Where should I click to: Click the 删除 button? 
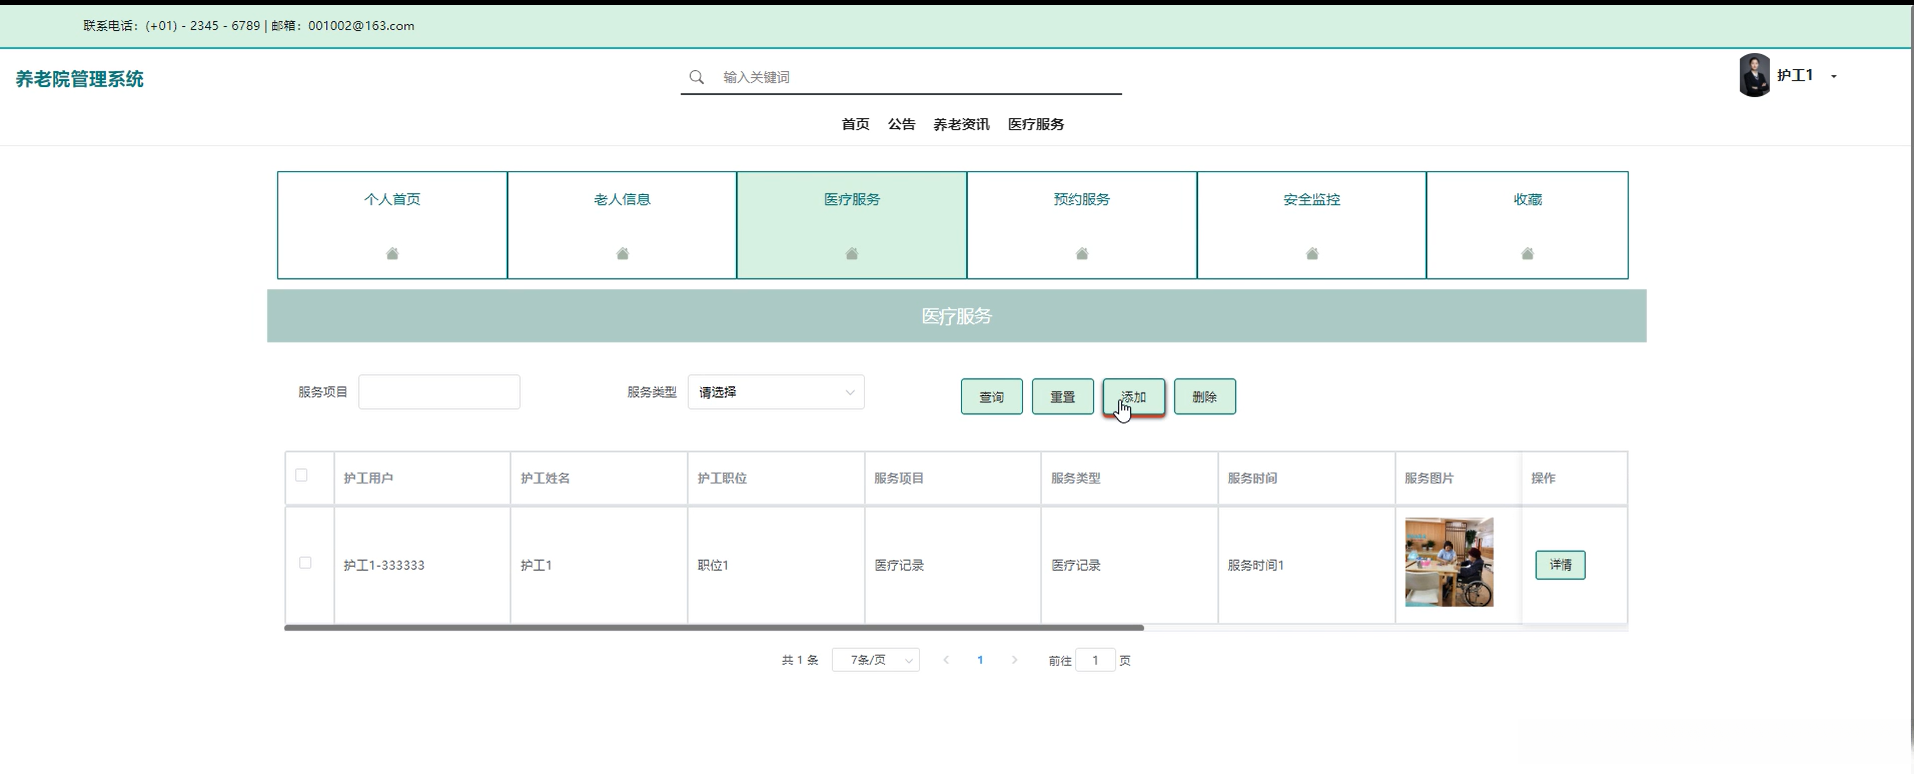1205,397
